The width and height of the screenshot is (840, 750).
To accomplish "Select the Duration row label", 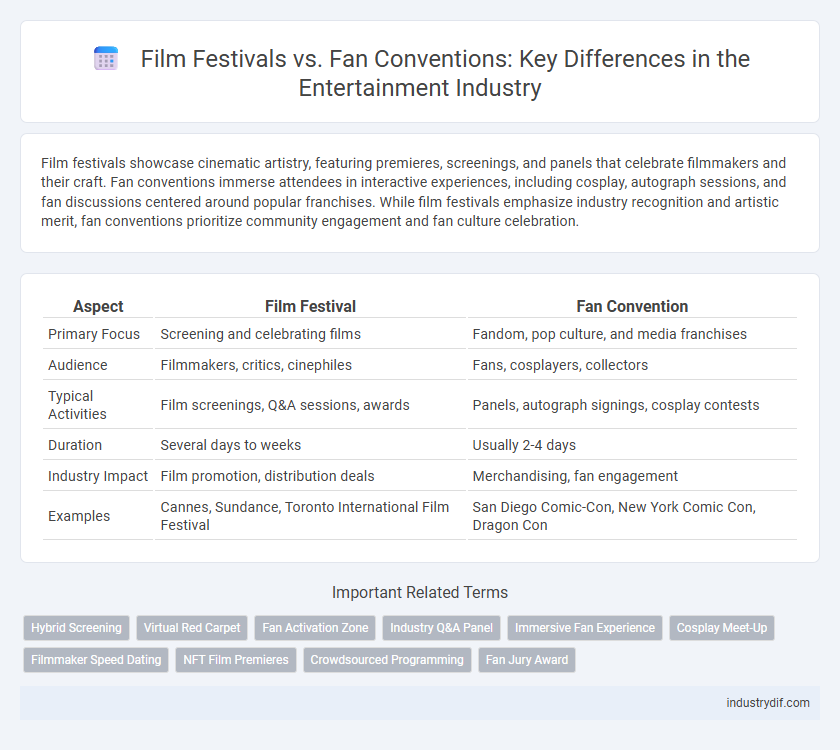I will (75, 445).
